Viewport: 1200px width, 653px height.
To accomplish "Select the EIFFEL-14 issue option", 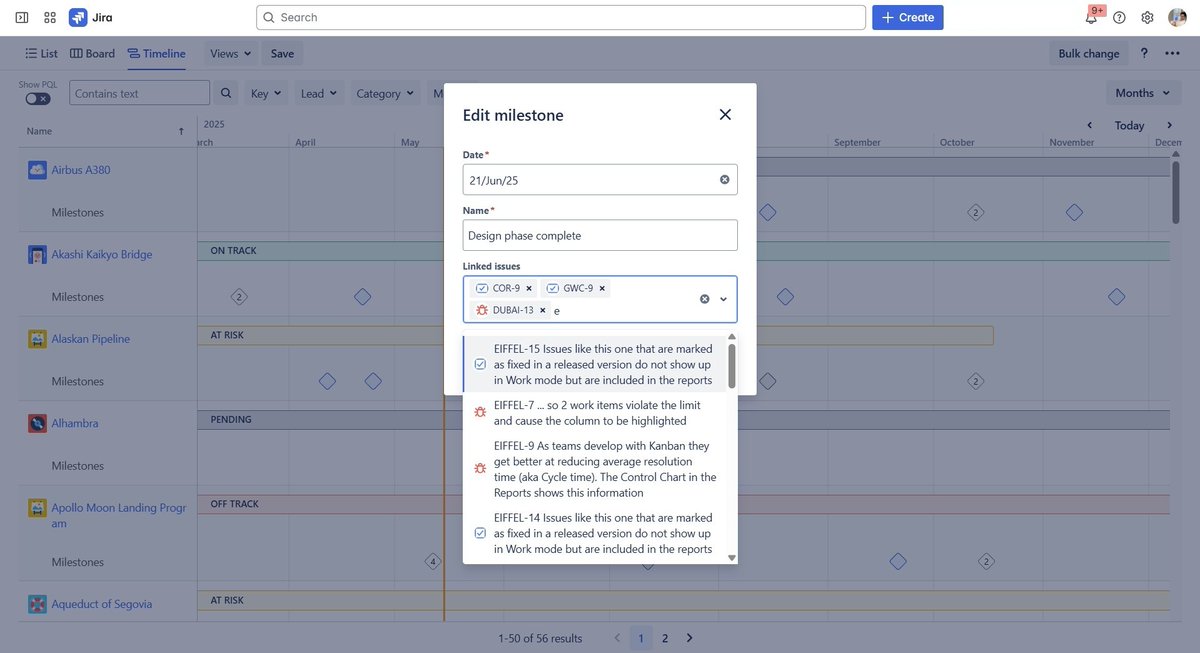I will (x=595, y=533).
